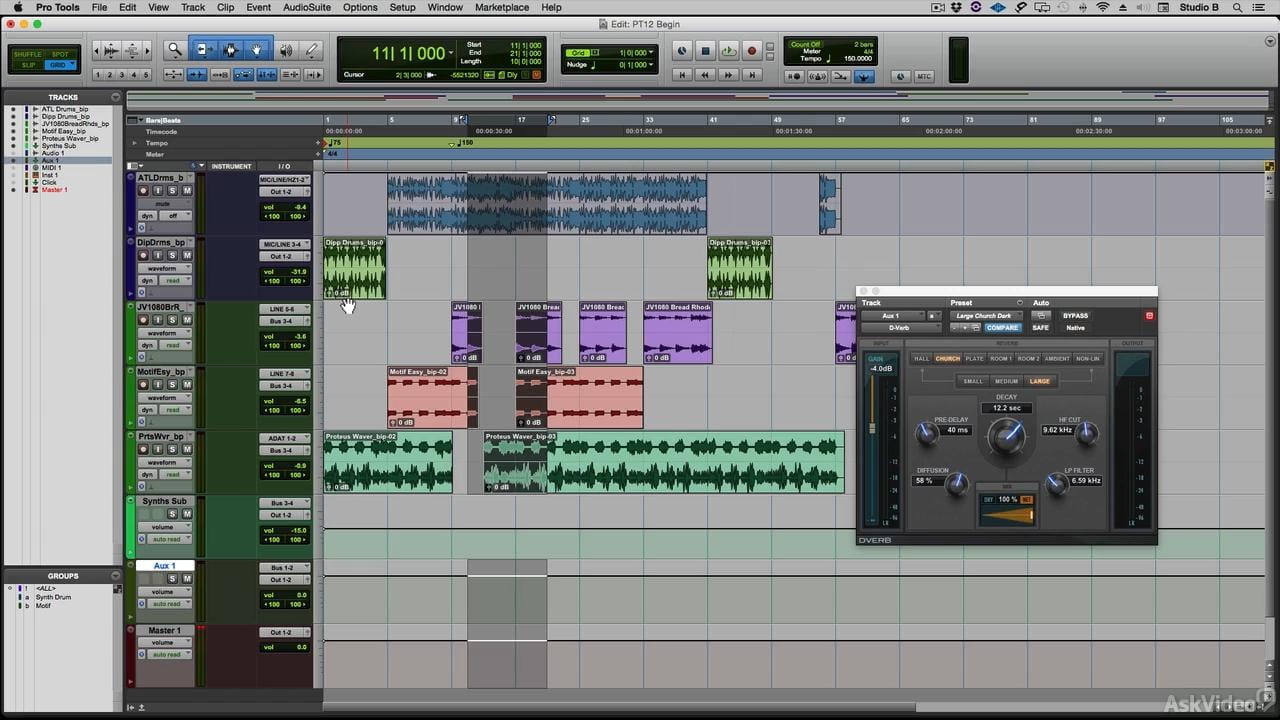
Task: Click the D-Verb DECAY knob
Action: pos(1006,436)
